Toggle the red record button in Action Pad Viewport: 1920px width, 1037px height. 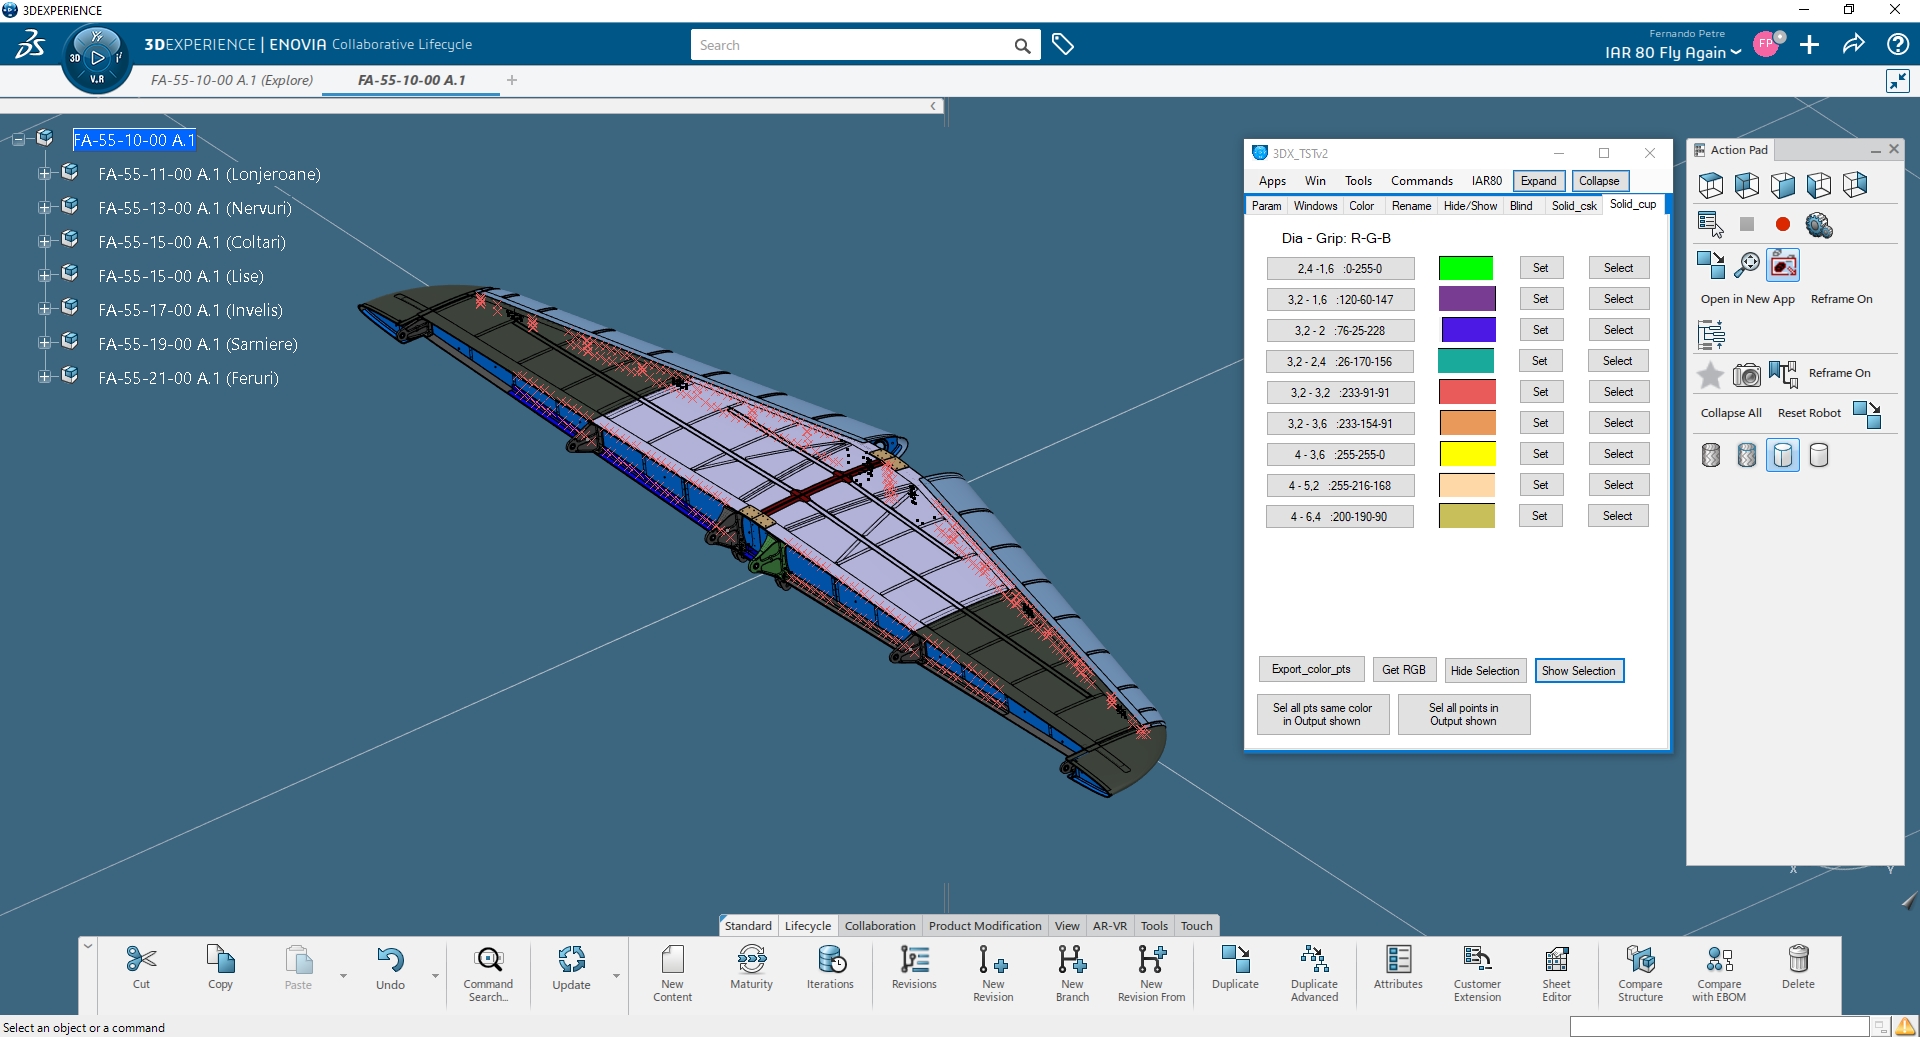tap(1782, 225)
